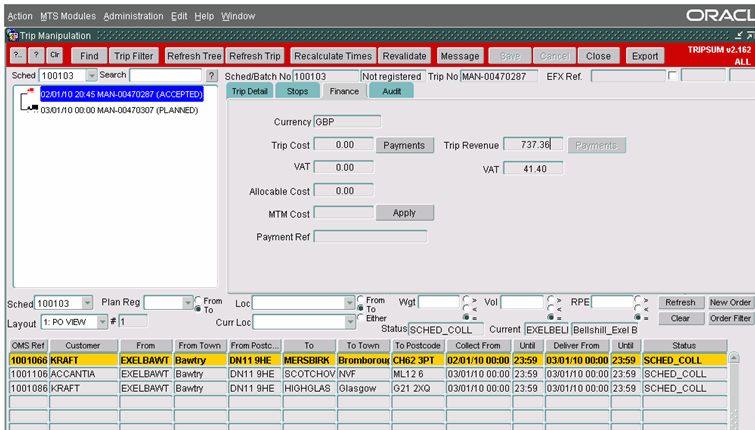Screen dimensions: 755x430
Task: Expand the top Sched dropdown arrow
Action: (x=91, y=76)
